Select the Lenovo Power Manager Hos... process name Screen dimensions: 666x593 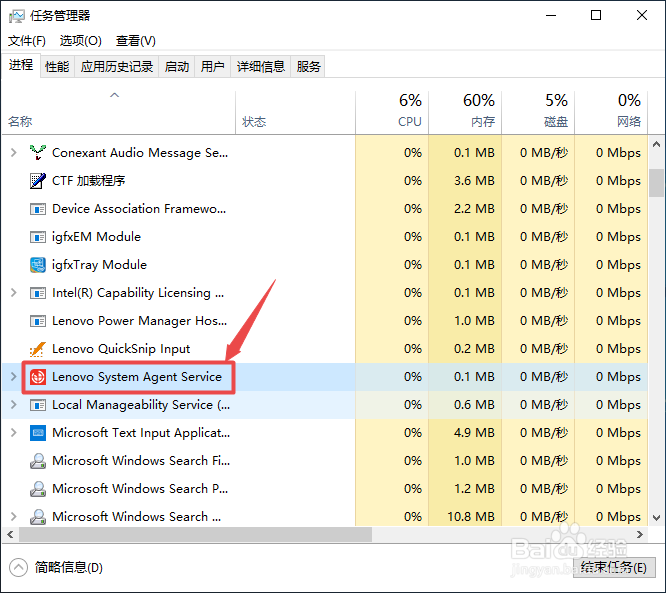coord(139,321)
